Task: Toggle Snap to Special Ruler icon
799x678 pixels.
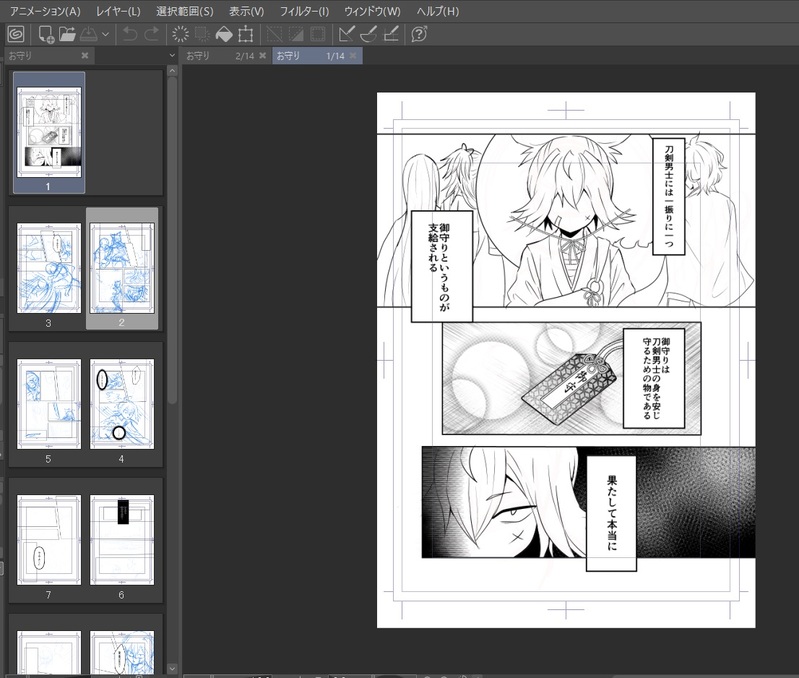Action: (368, 35)
